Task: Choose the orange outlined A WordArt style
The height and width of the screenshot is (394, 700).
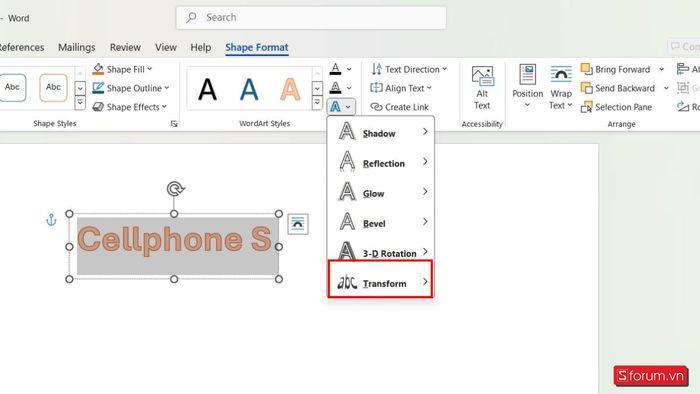Action: (290, 89)
